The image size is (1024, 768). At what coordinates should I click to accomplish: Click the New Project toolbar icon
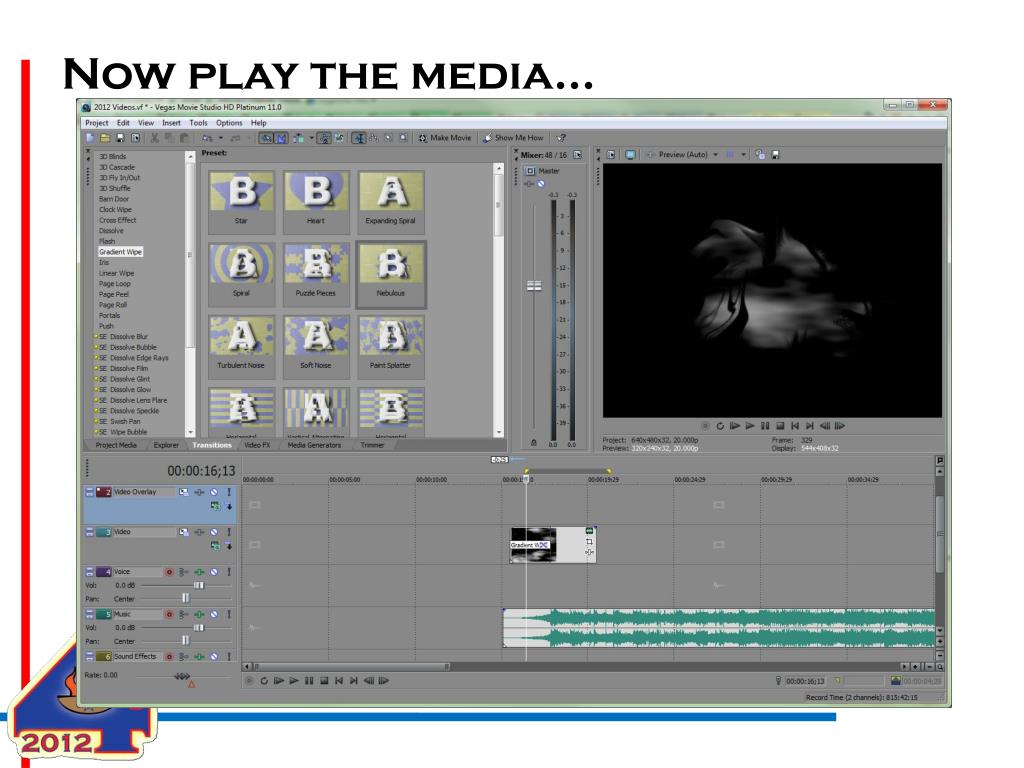point(90,138)
